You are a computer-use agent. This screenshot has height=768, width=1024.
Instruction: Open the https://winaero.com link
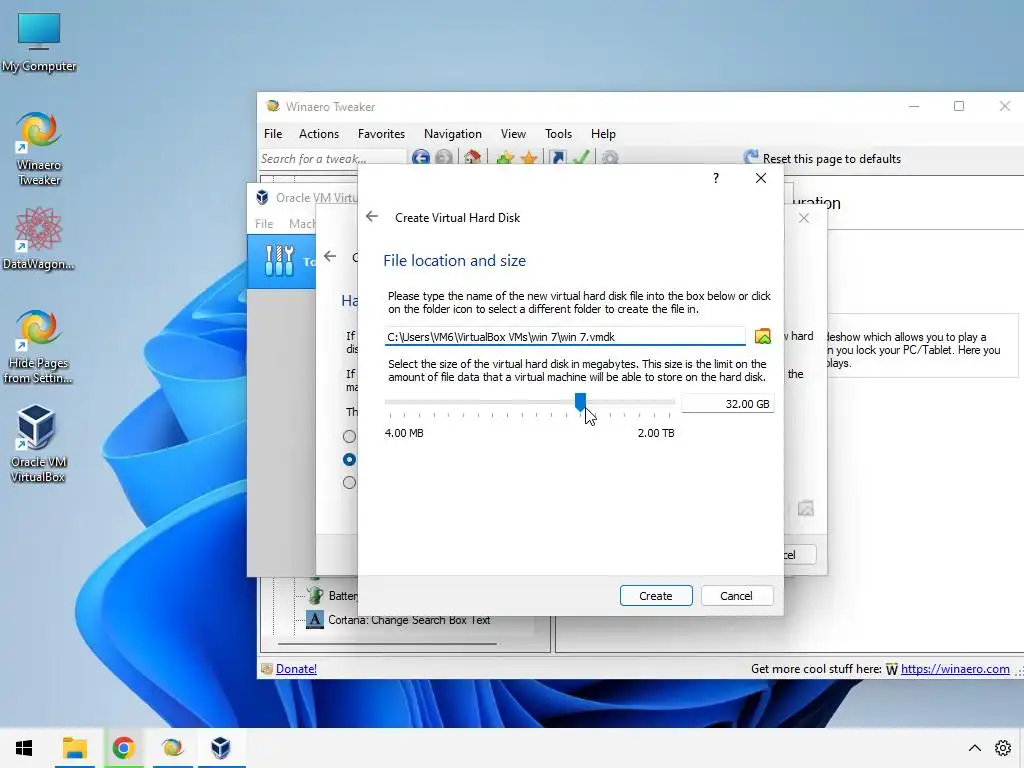(955, 669)
